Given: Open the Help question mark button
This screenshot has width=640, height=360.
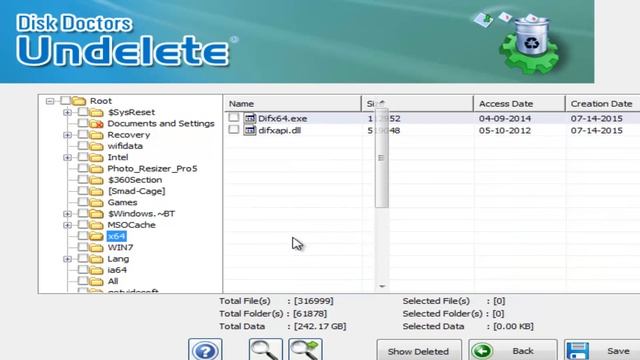Looking at the screenshot, I should tap(205, 350).
